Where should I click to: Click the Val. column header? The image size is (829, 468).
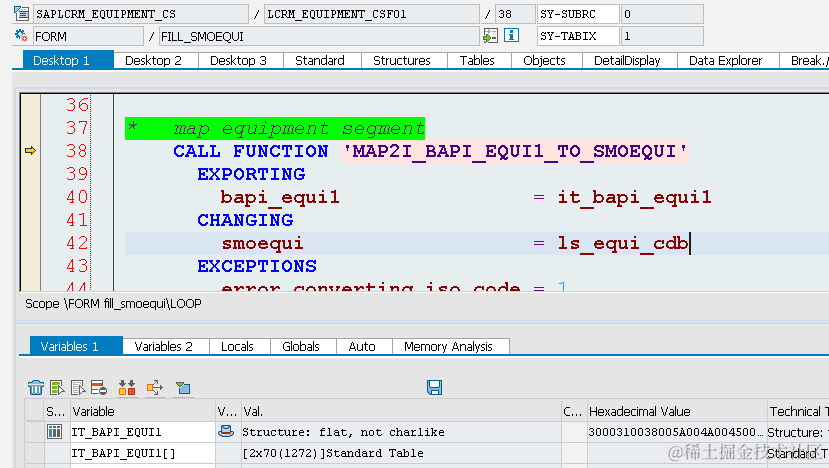coord(401,411)
